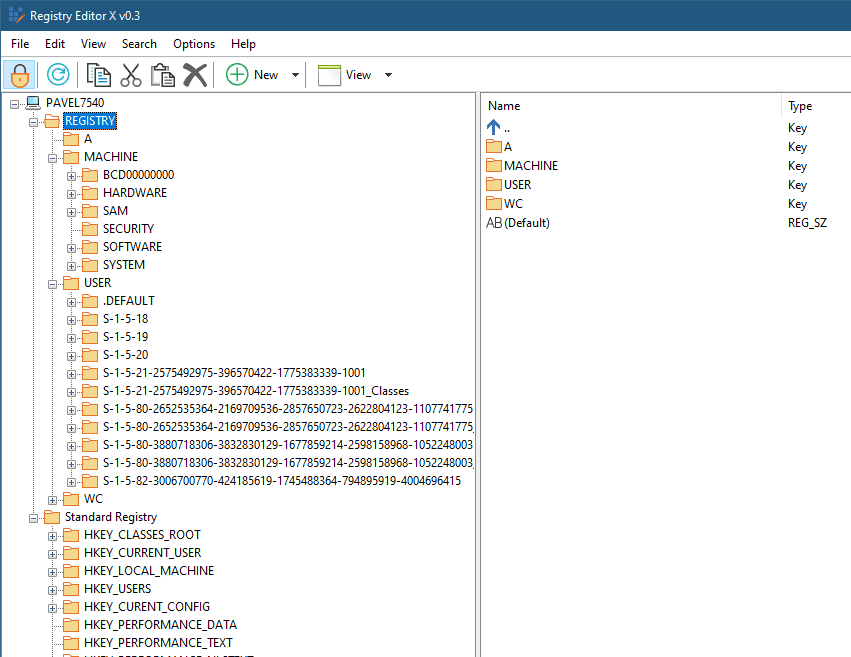Click the REG_SZ type cell
The height and width of the screenshot is (657, 851).
807,222
